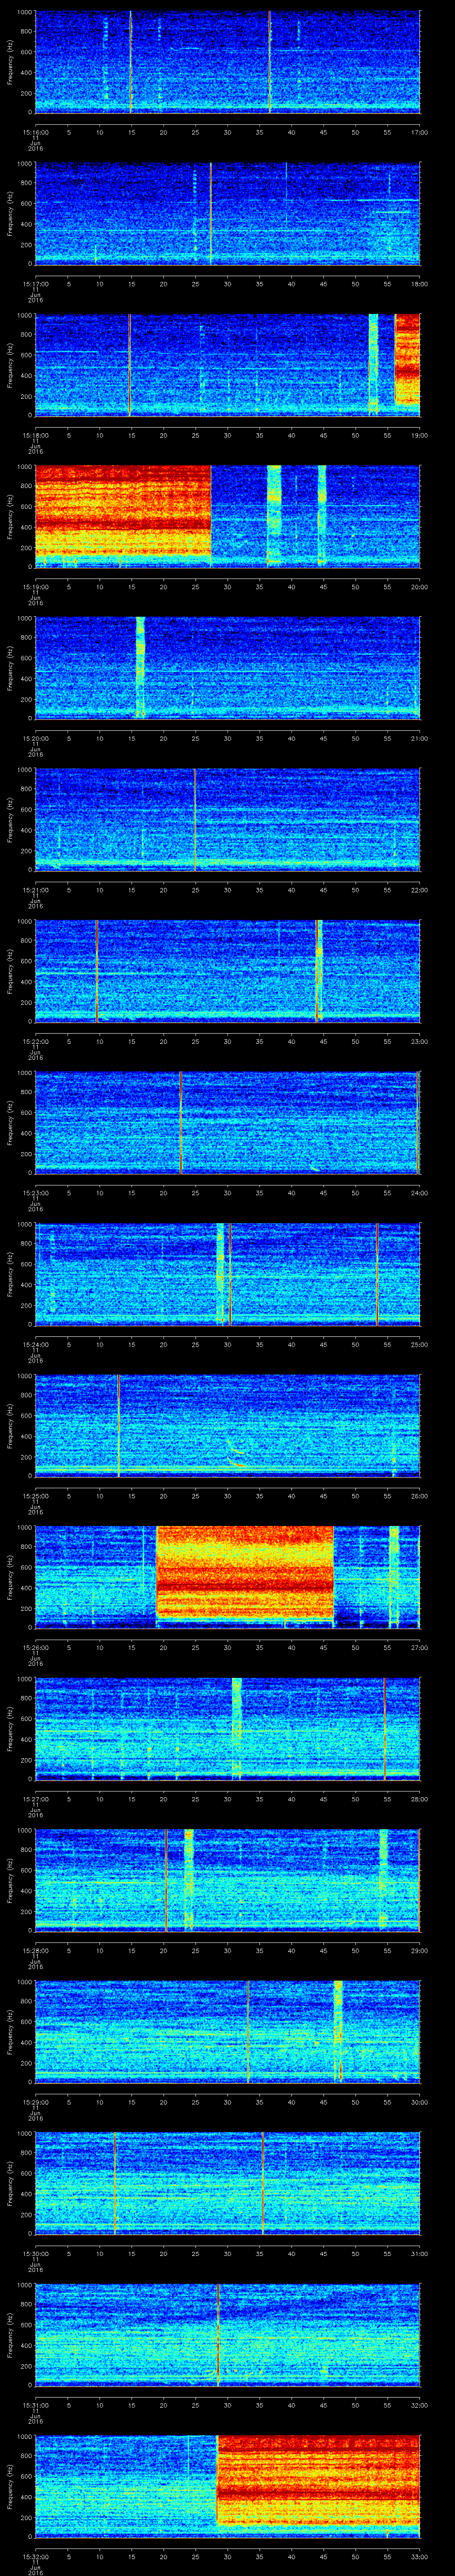This screenshot has height=2576, width=455.
Task: Select the "19:00" end time label
Action: pos(419,435)
